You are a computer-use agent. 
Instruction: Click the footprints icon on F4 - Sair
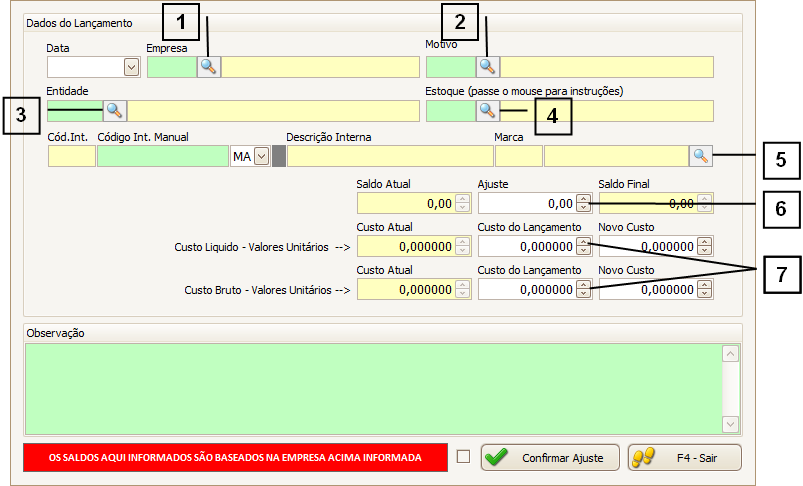pos(645,457)
